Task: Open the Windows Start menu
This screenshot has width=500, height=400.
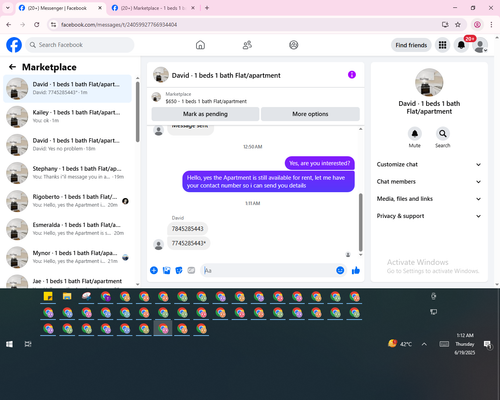Action: coord(9,344)
